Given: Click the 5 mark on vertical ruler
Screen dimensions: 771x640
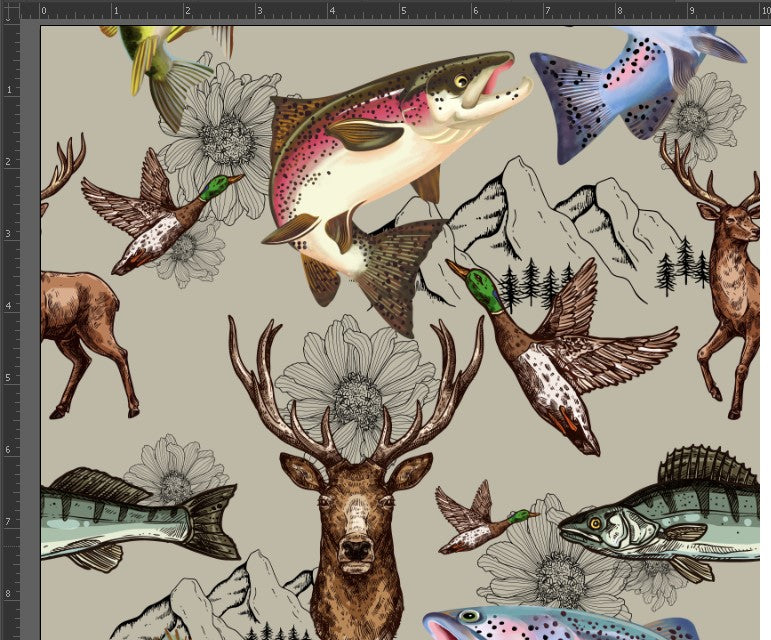Looking at the screenshot, I should 8,378.
